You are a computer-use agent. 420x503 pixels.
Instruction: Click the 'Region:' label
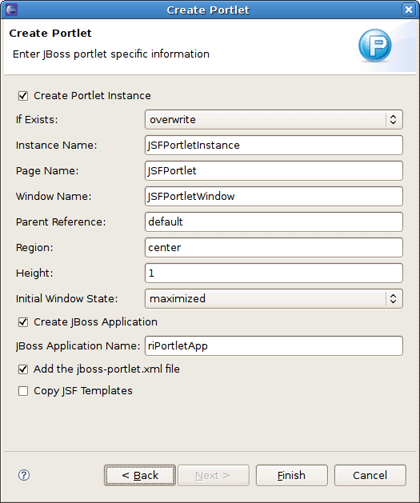point(34,248)
